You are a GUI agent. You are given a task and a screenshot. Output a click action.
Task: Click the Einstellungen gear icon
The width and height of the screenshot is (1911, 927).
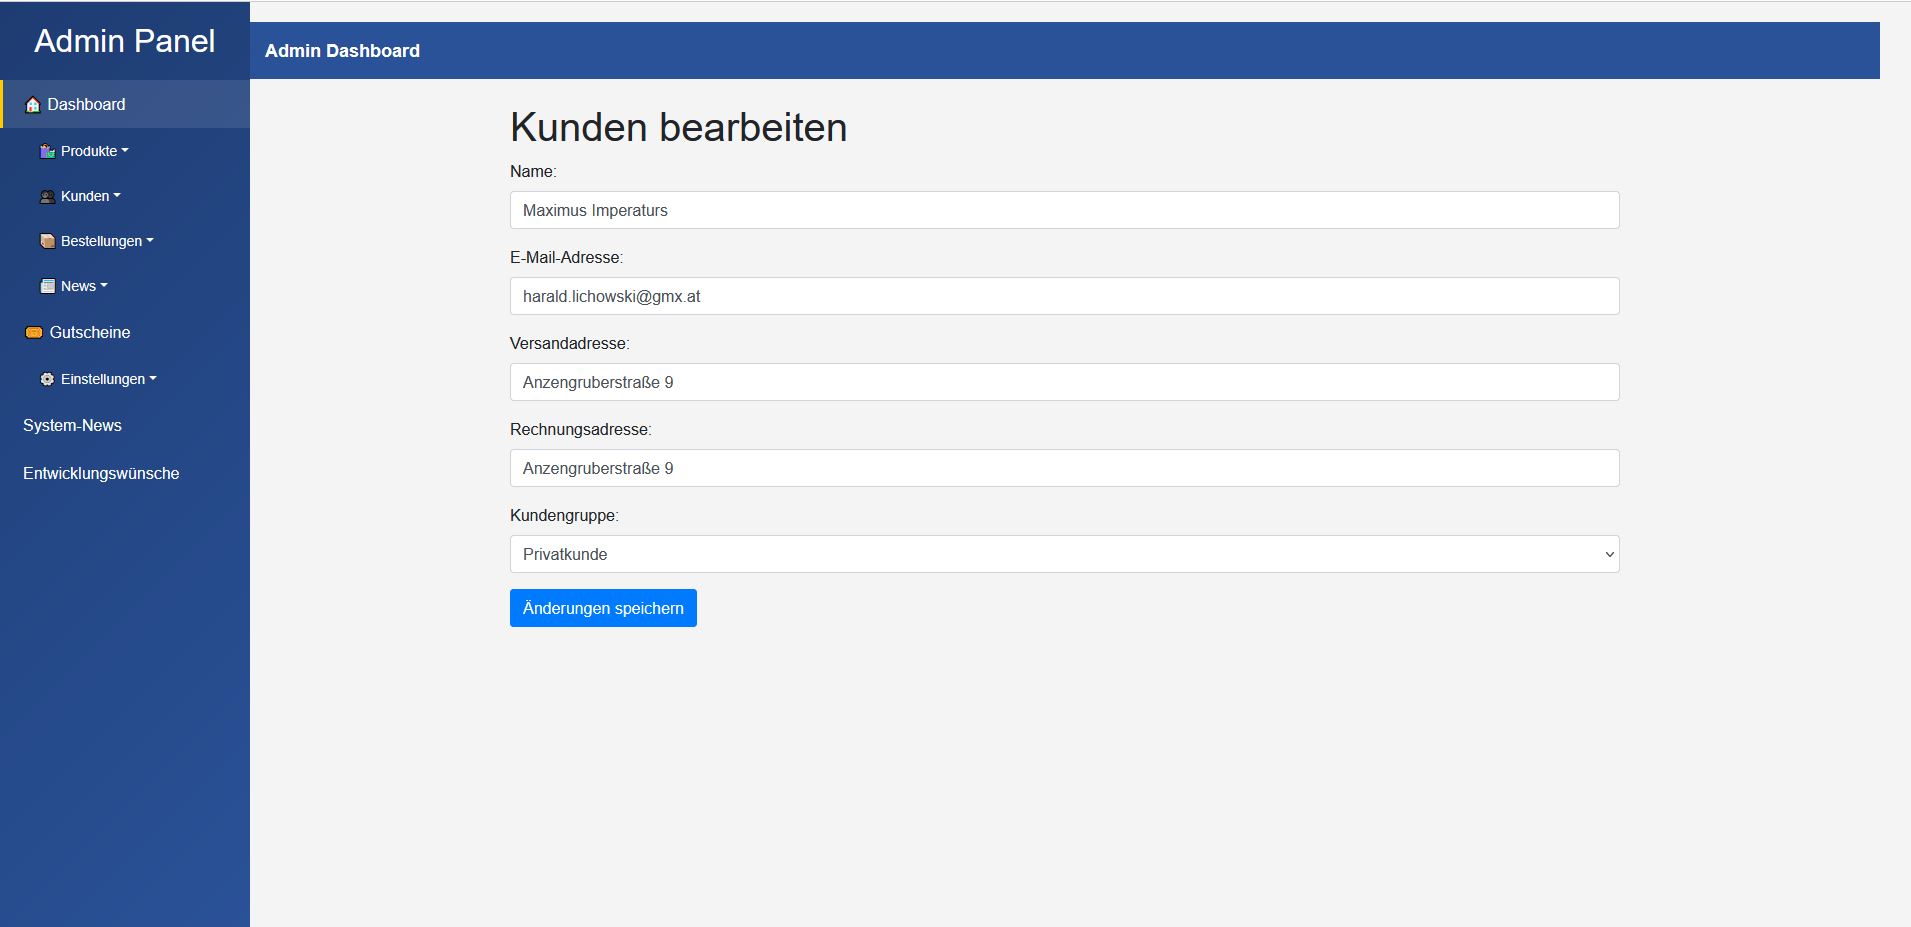click(x=47, y=379)
